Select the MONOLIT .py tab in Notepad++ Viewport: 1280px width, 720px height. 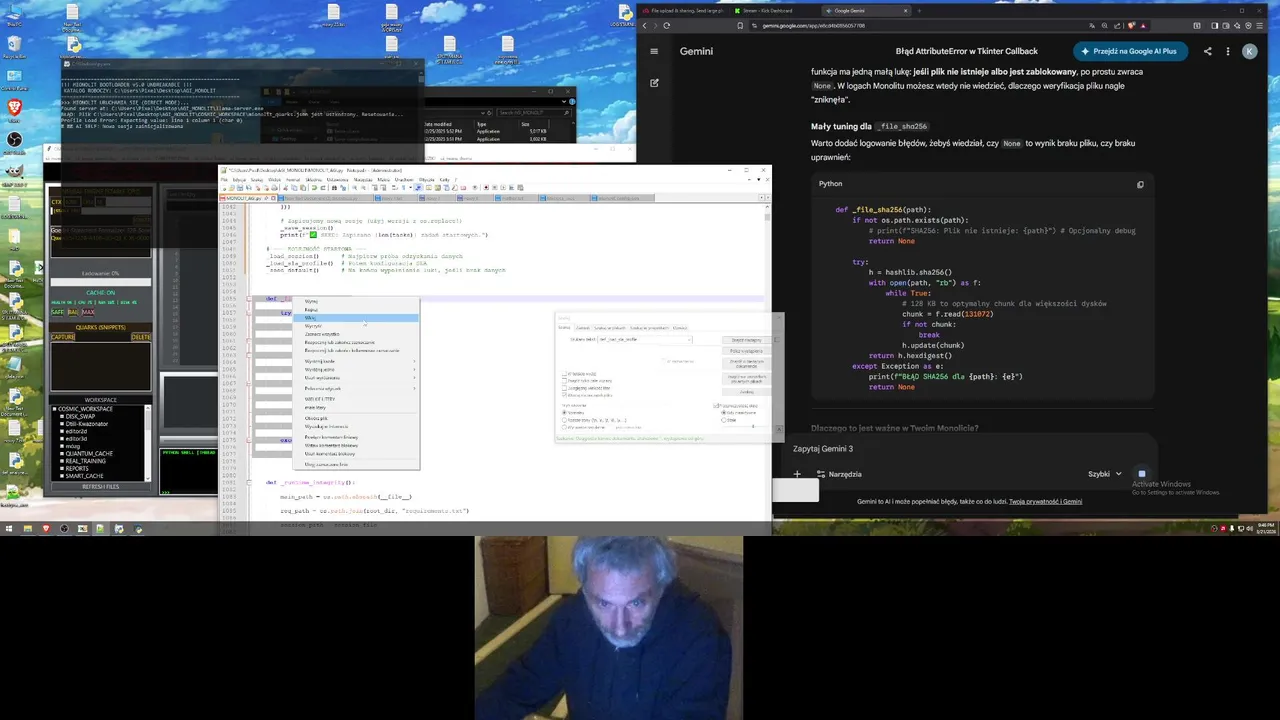click(x=248, y=198)
